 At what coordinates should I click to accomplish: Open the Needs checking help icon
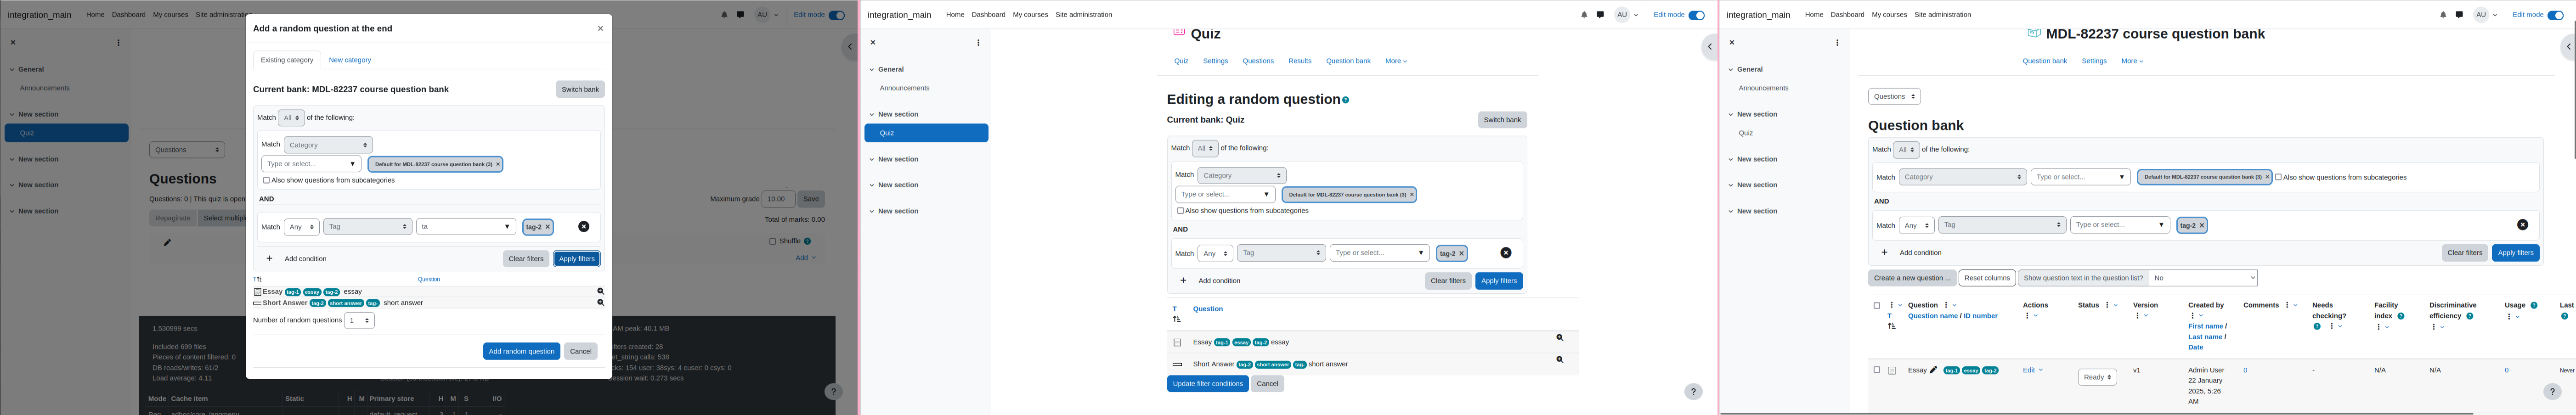click(2316, 327)
